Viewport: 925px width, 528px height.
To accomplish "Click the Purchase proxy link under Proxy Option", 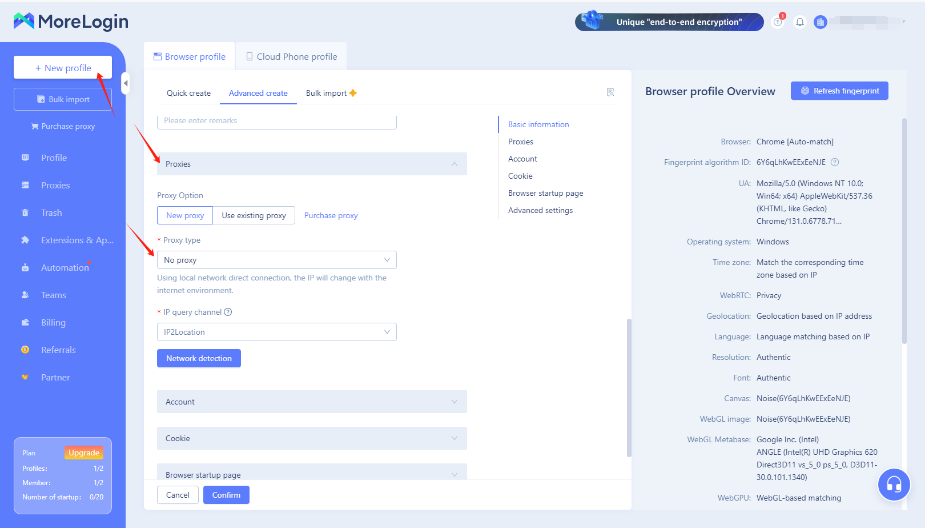I will [331, 215].
